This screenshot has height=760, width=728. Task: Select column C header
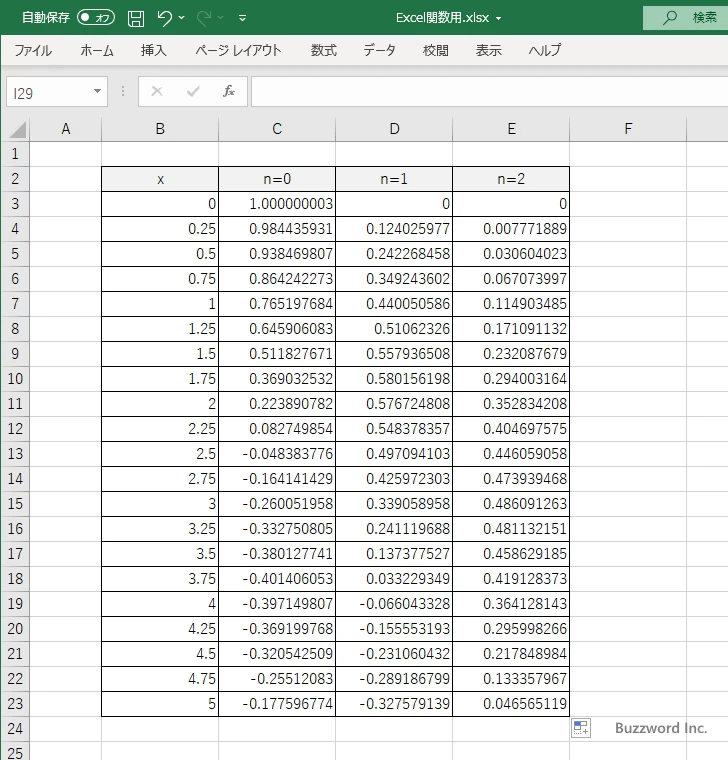[277, 129]
